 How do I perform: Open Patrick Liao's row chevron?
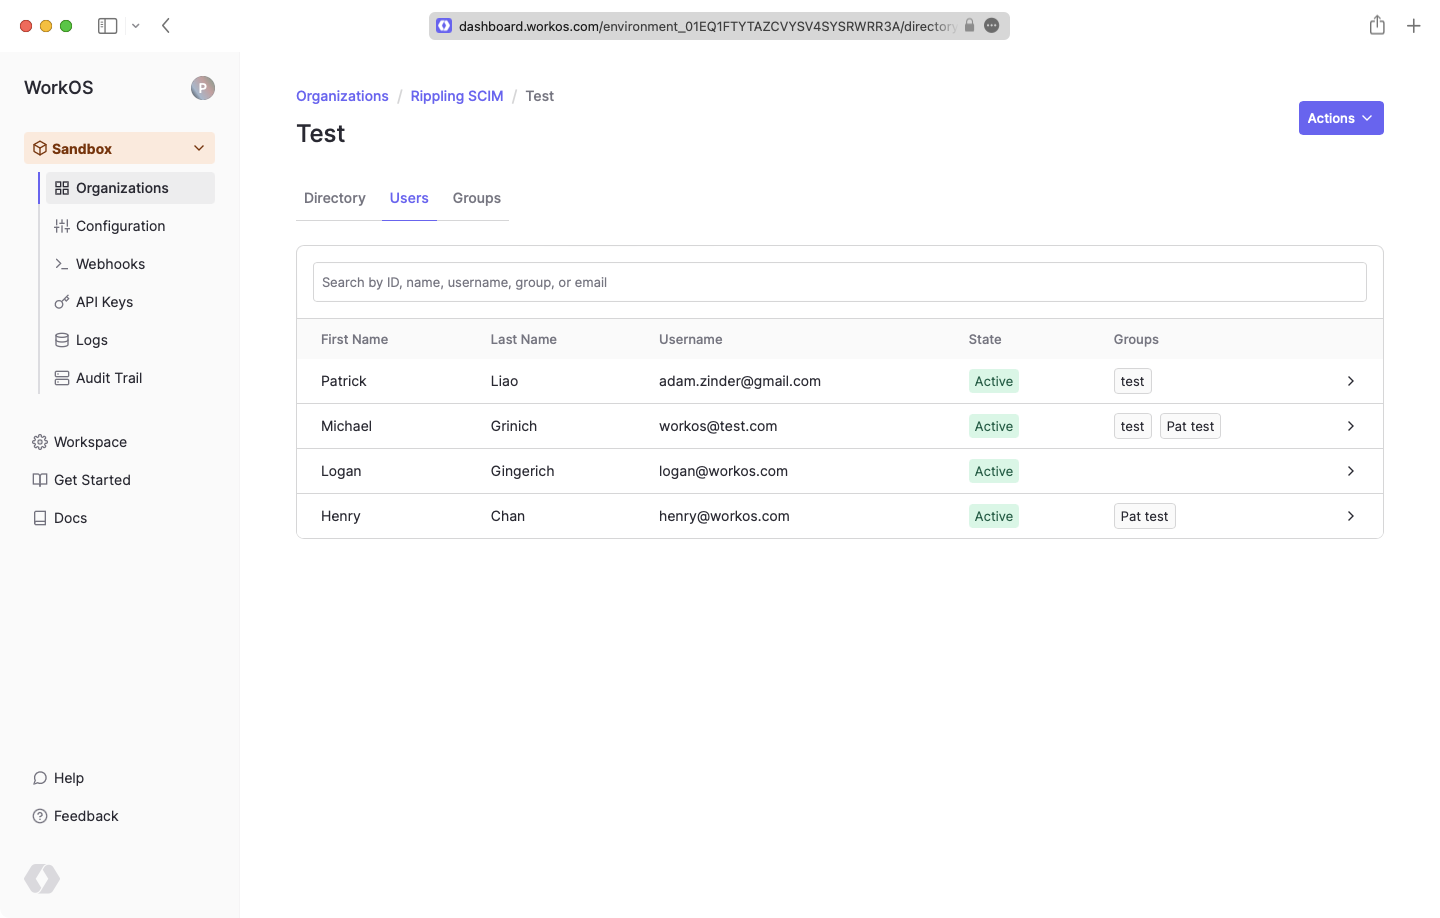coord(1350,381)
